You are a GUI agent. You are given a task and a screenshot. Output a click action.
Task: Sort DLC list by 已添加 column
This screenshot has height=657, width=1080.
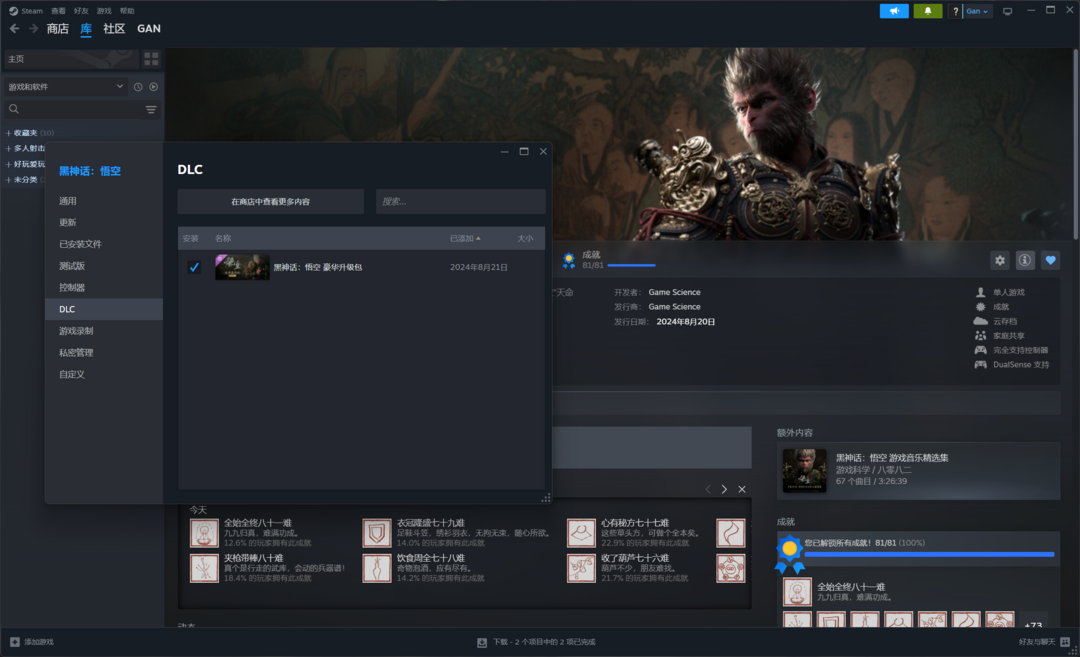coord(464,238)
